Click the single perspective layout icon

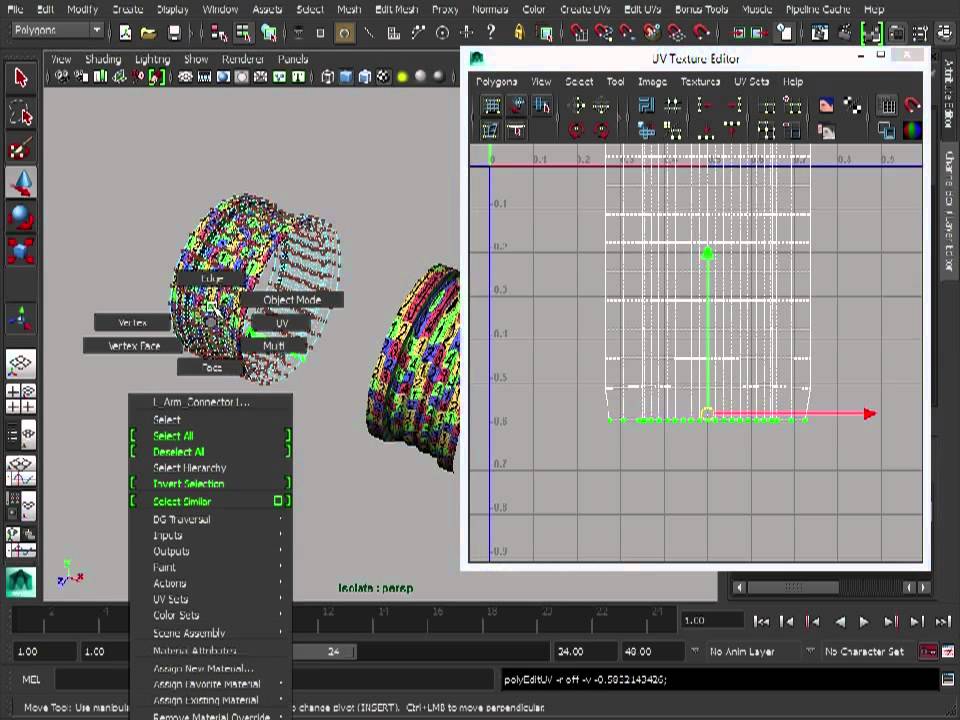(x=20, y=364)
